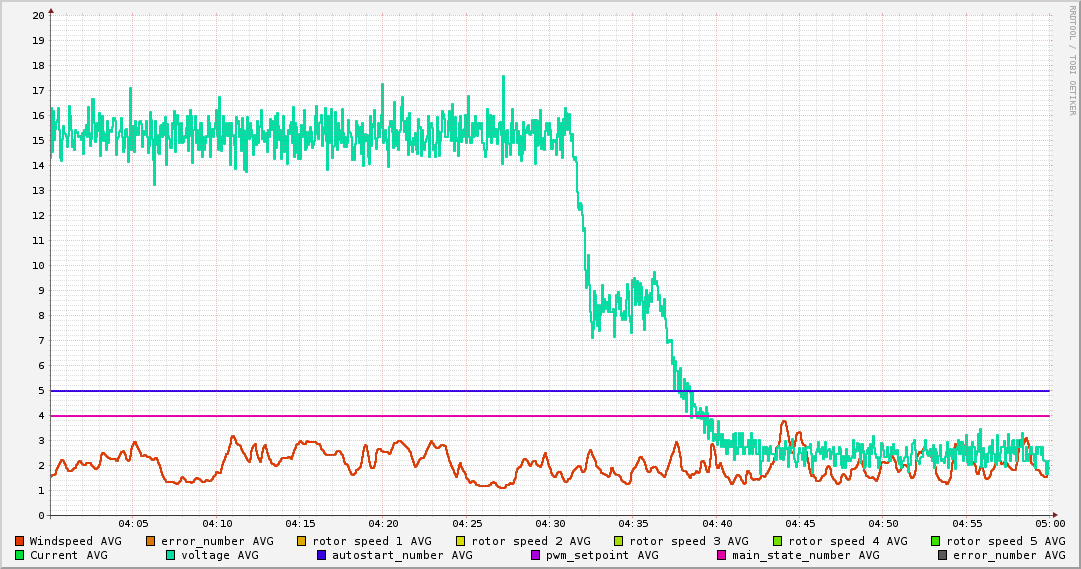Click the dark gray error_number legend swatch
This screenshot has height=569, width=1081.
(x=942, y=555)
